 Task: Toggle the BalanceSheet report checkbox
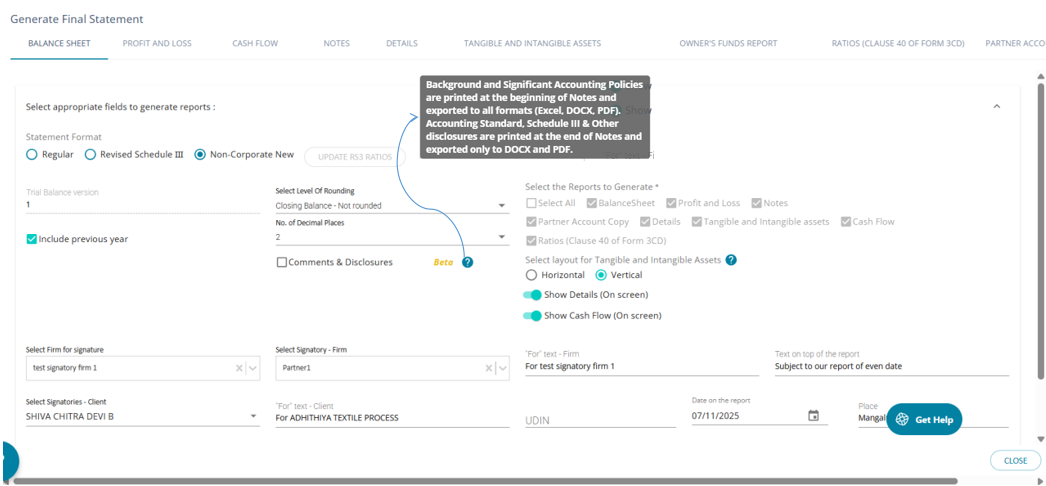pos(592,203)
